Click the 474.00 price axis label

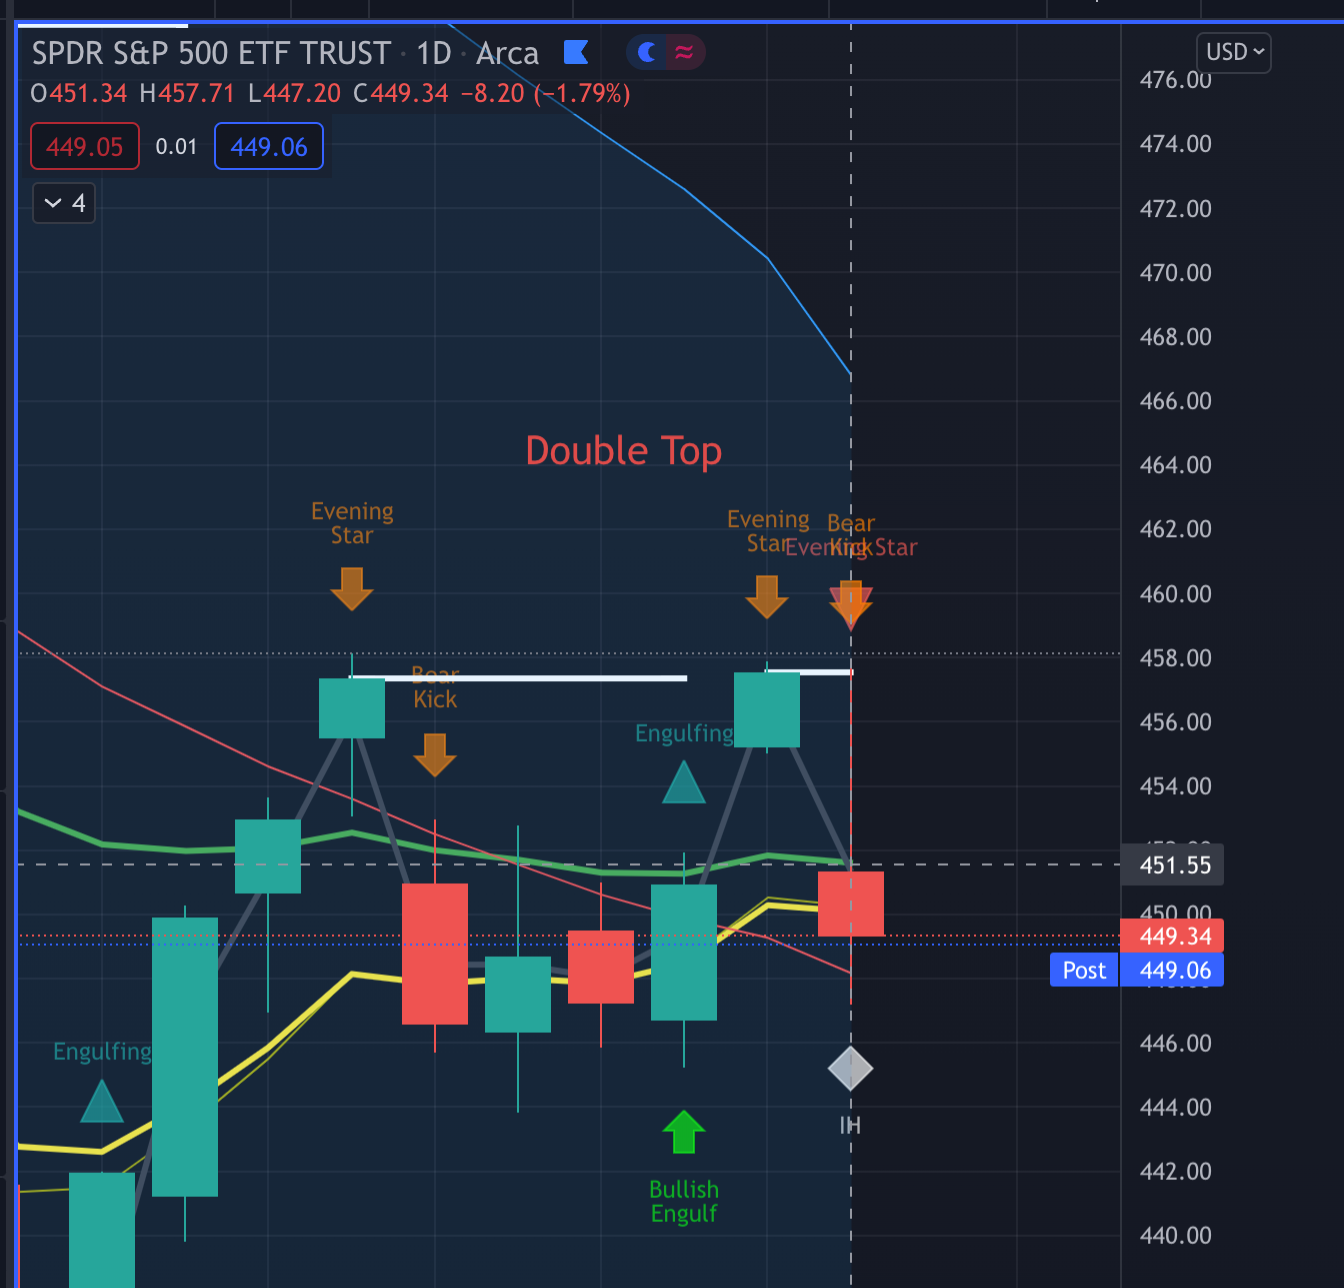click(x=1175, y=144)
